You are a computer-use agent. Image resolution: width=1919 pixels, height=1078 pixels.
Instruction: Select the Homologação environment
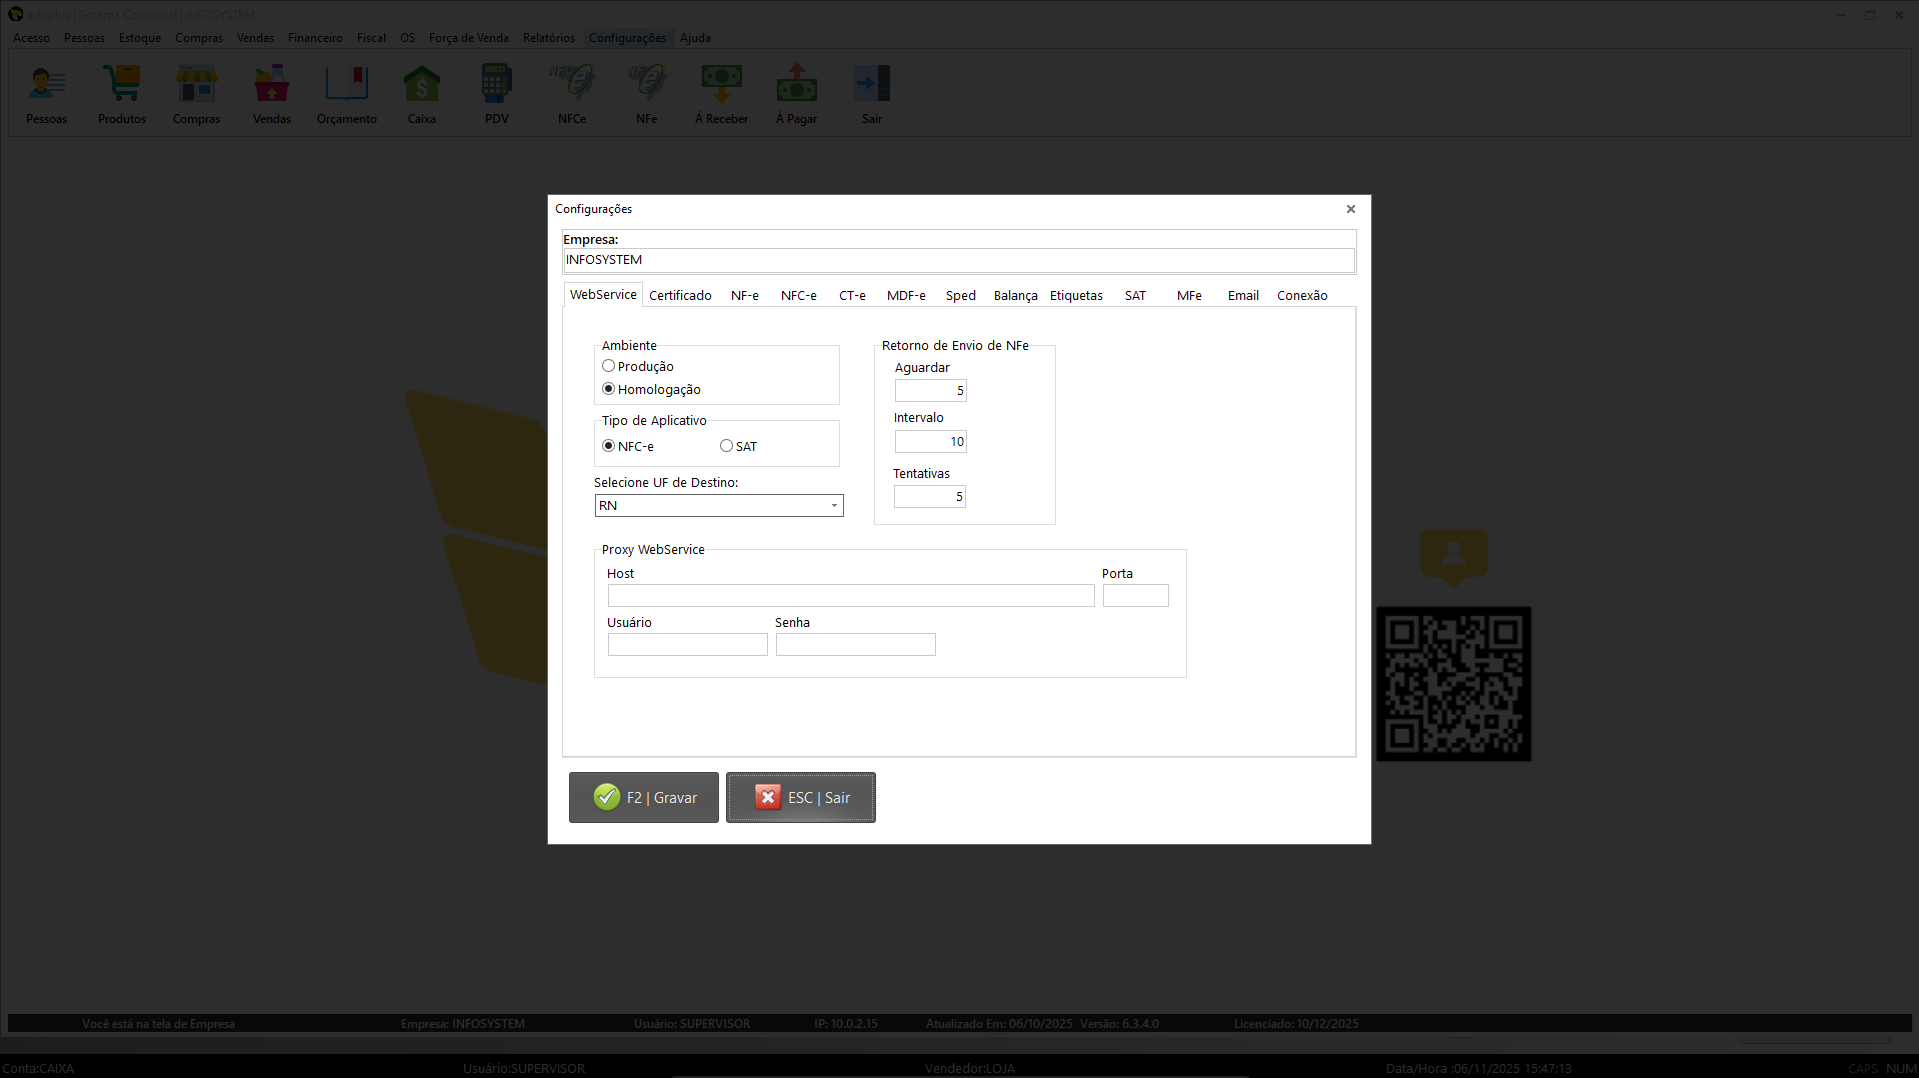608,389
